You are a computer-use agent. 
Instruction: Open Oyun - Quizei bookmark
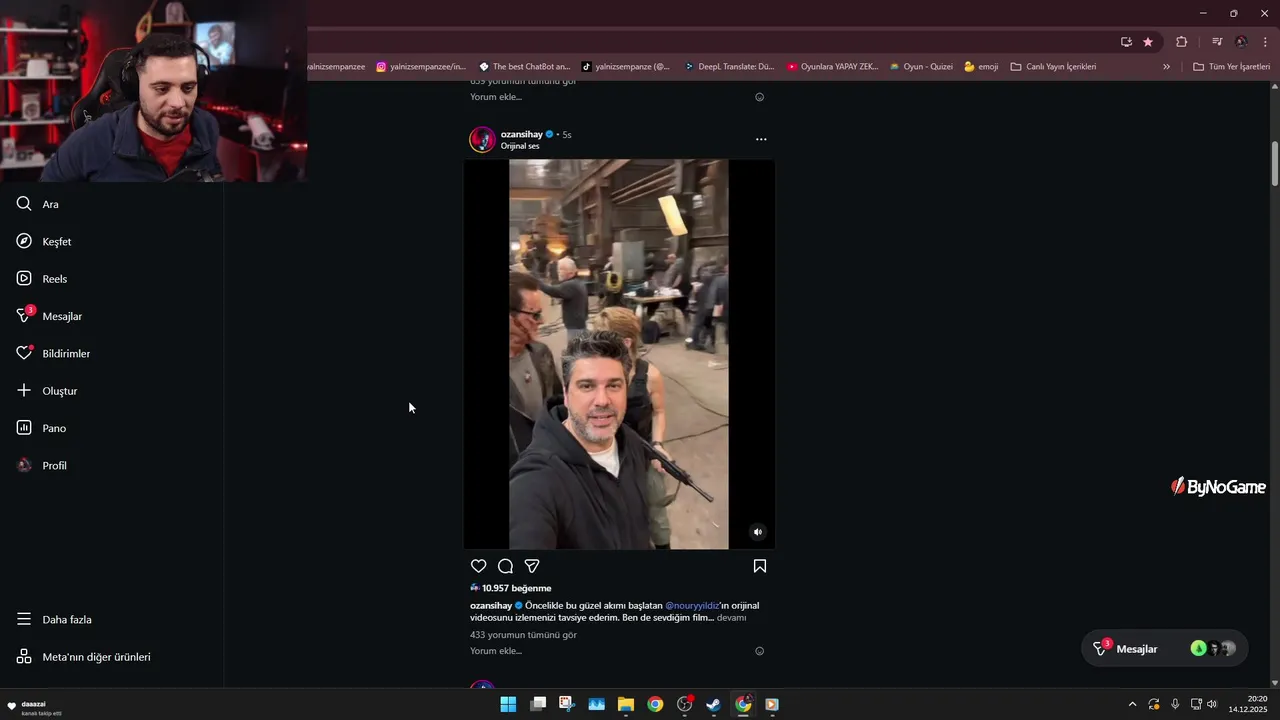click(x=921, y=67)
